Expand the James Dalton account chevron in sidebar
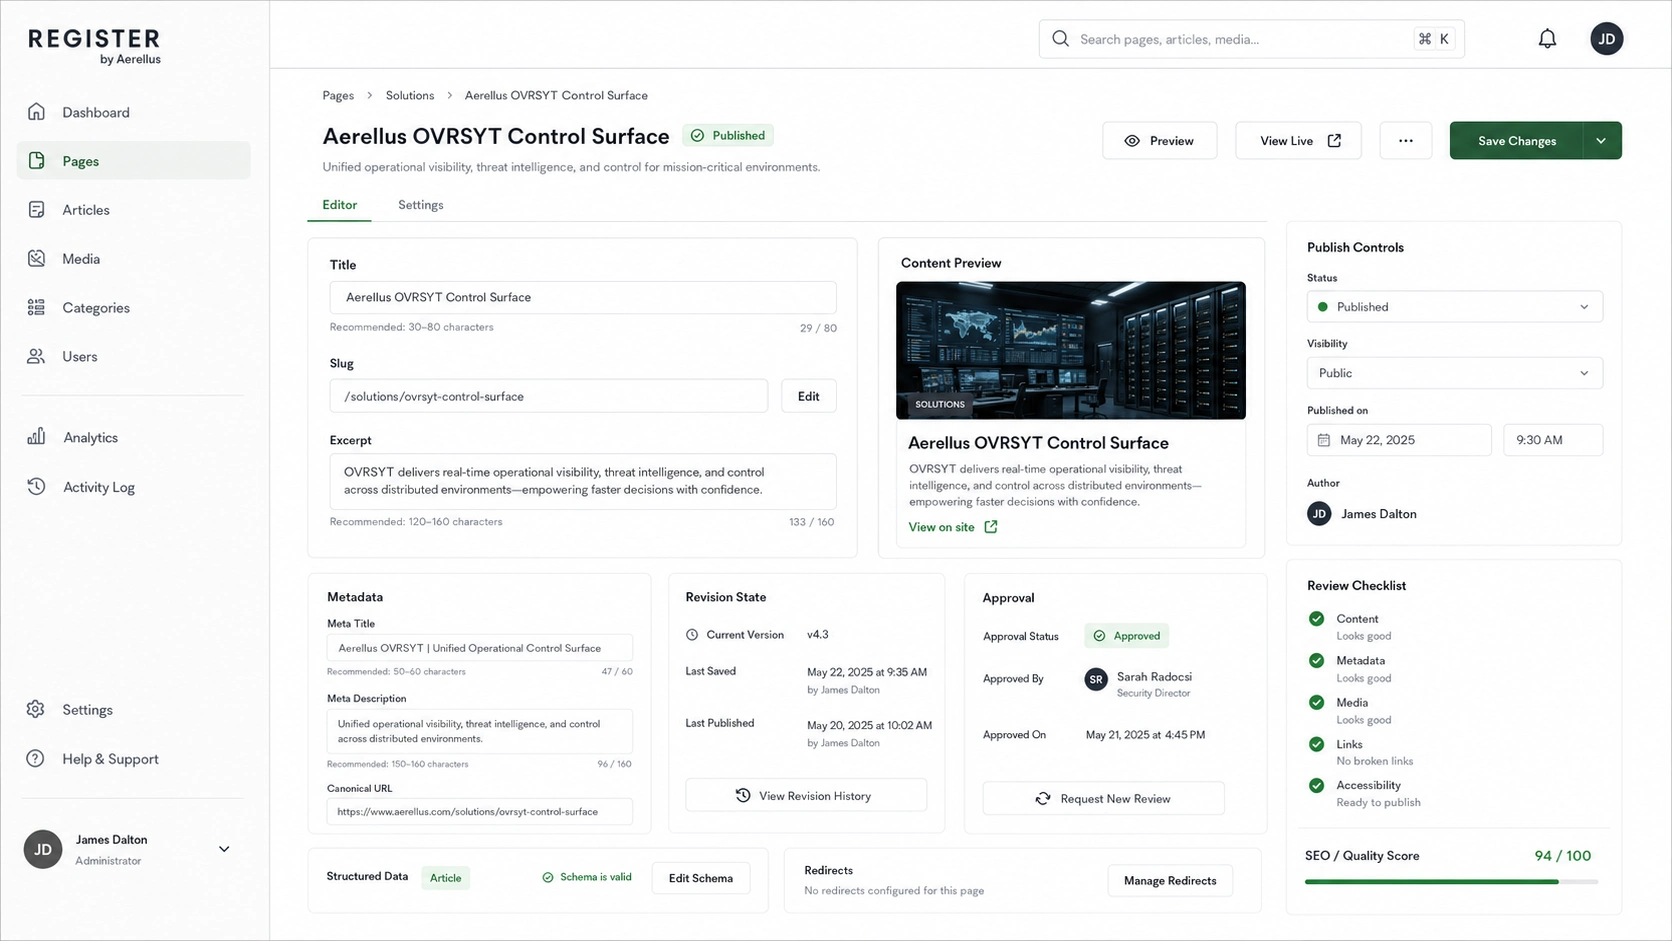The height and width of the screenshot is (941, 1672). 224,849
